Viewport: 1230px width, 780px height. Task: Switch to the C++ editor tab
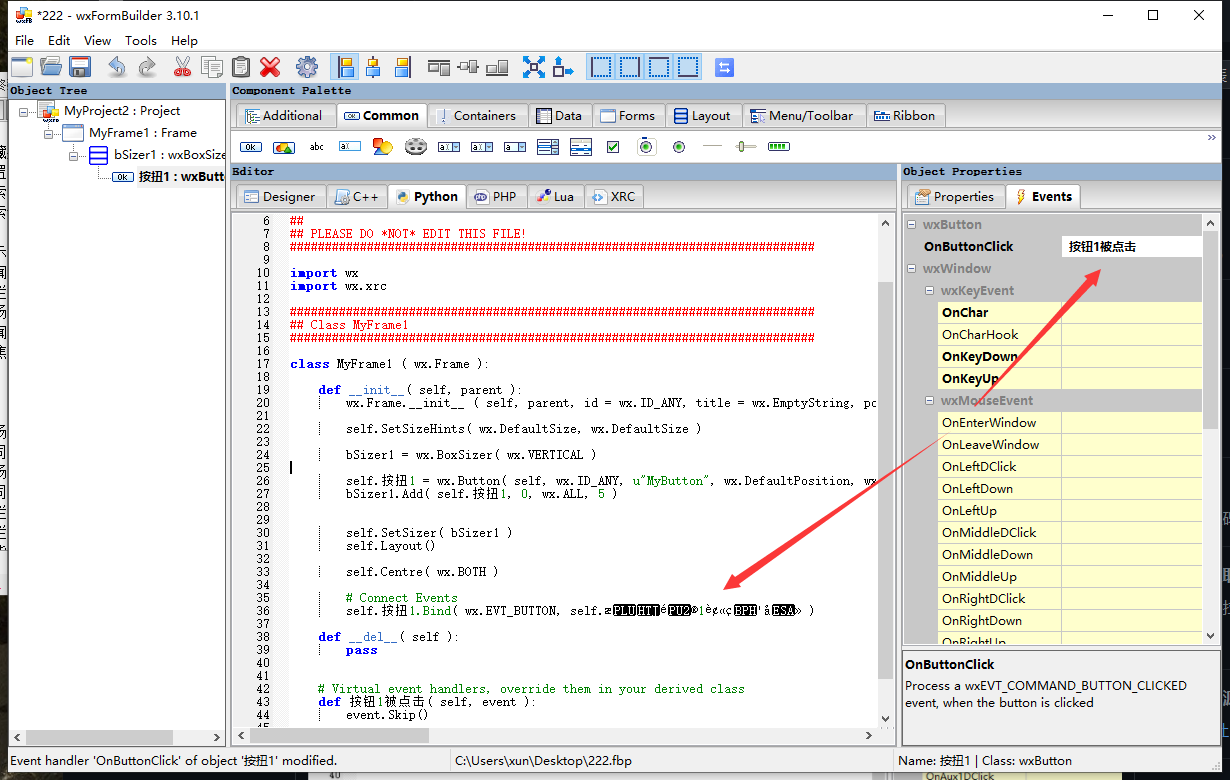356,196
